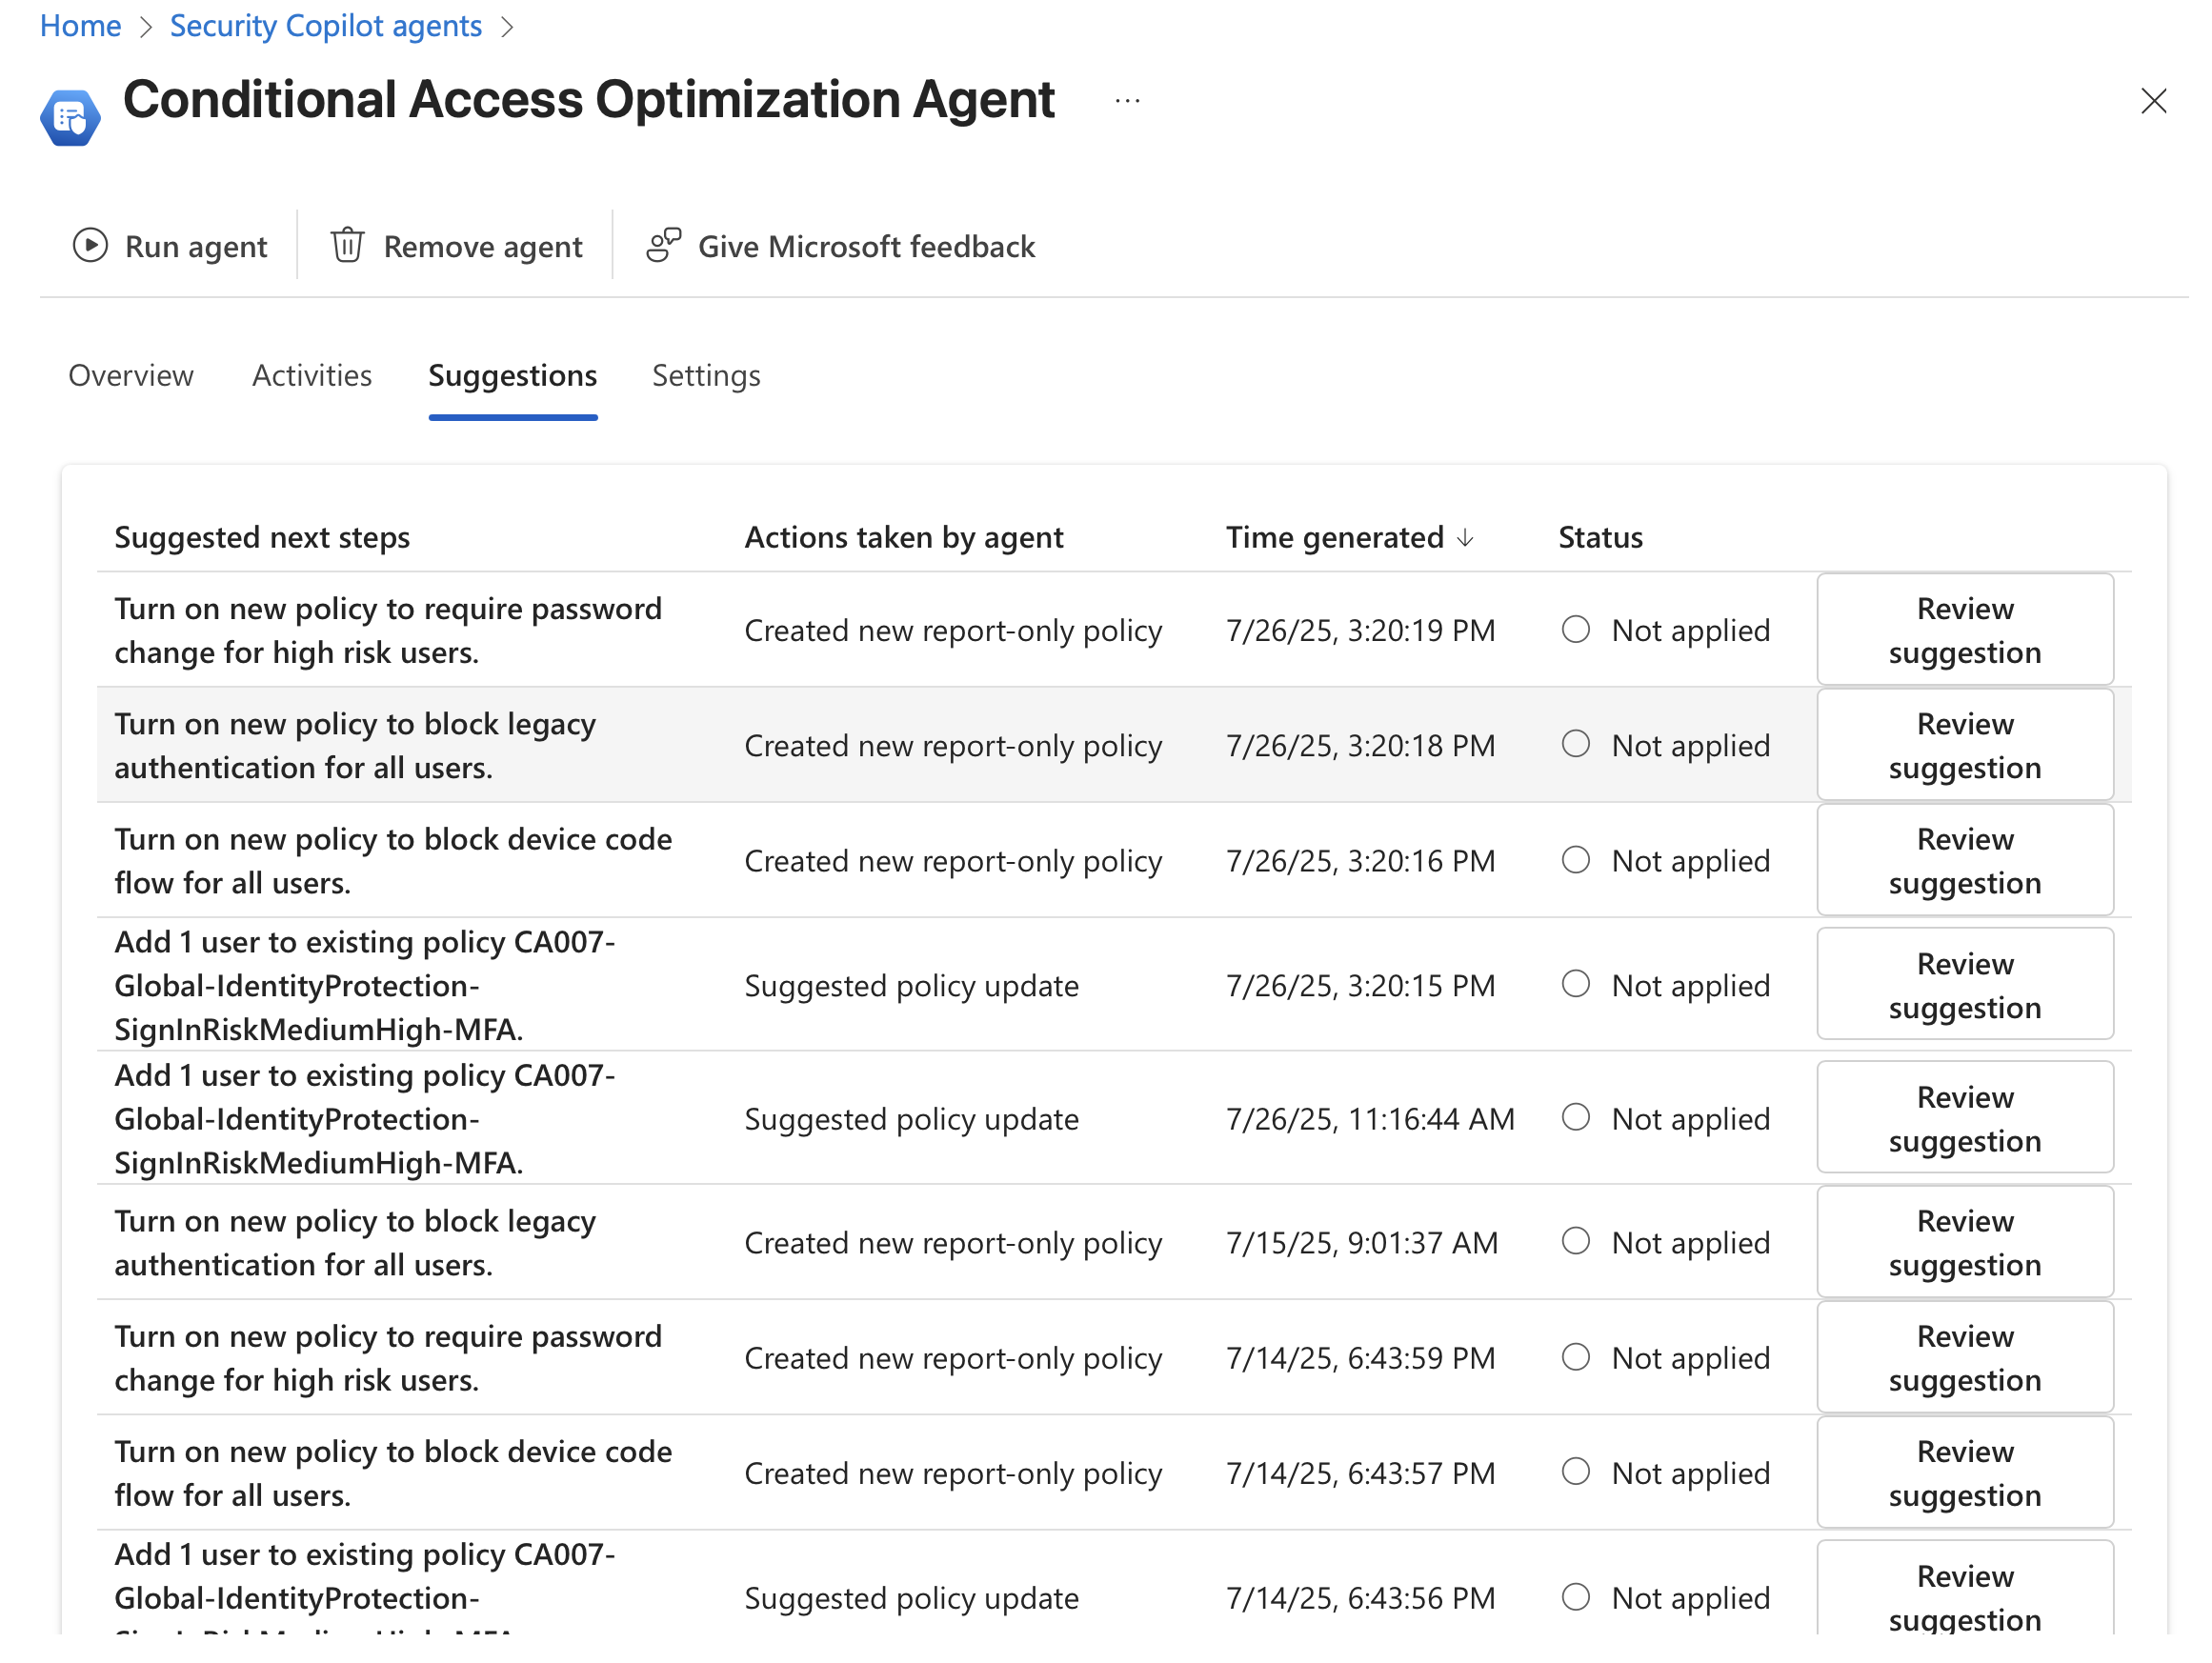
Task: Review suggestion generated 7/26/25, 3:20:15 PM
Action: click(1965, 985)
